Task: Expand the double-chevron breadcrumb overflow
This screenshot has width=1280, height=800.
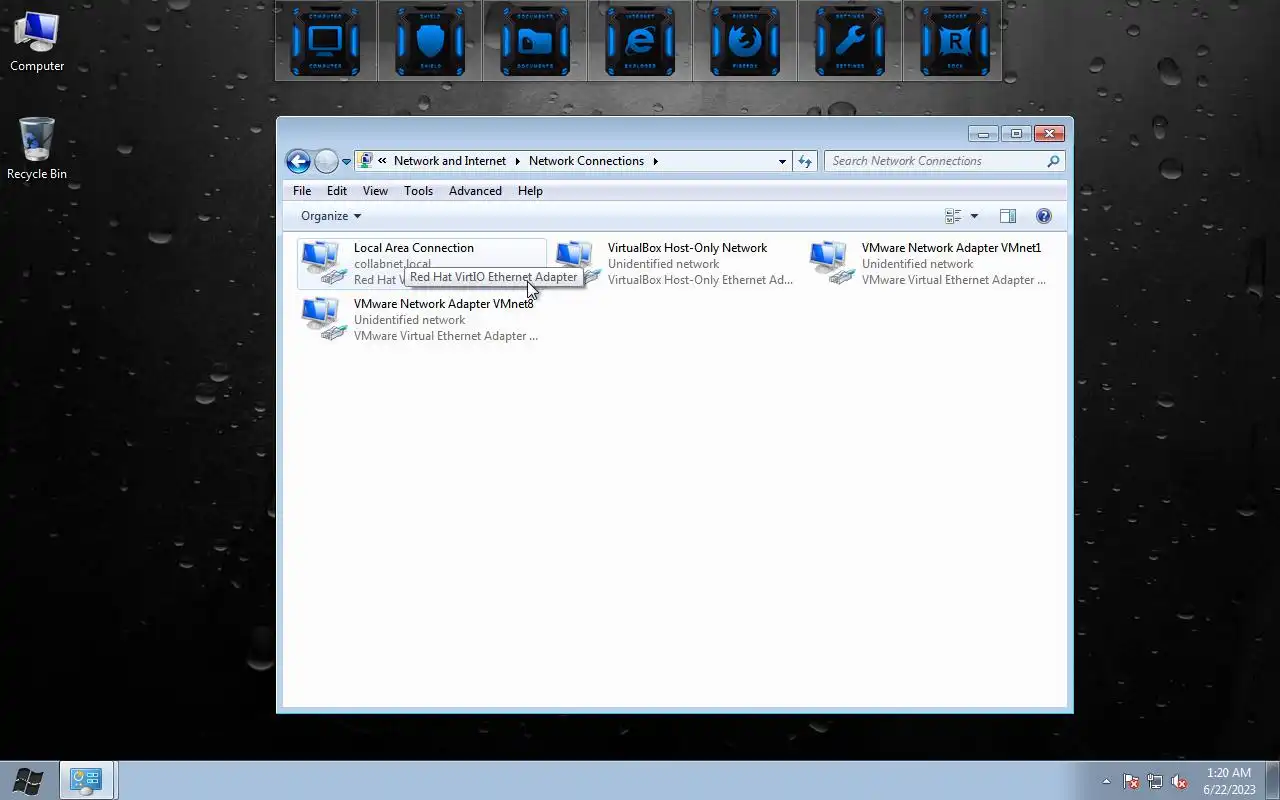Action: point(382,161)
